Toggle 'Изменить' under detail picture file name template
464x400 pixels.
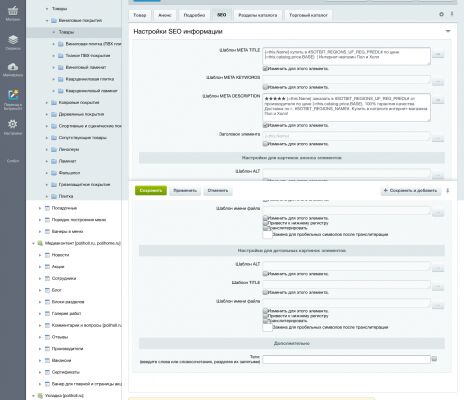coord(265,311)
